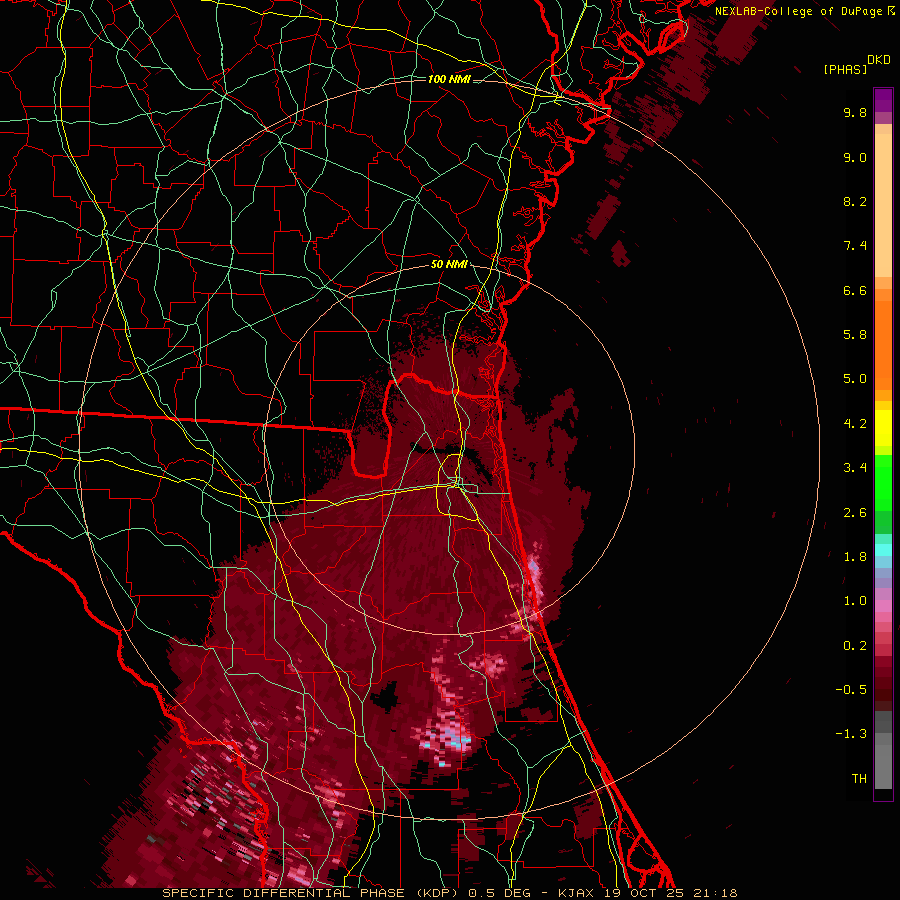Click the 21:18 timestamp in caption
The width and height of the screenshot is (900, 900).
click(x=718, y=893)
